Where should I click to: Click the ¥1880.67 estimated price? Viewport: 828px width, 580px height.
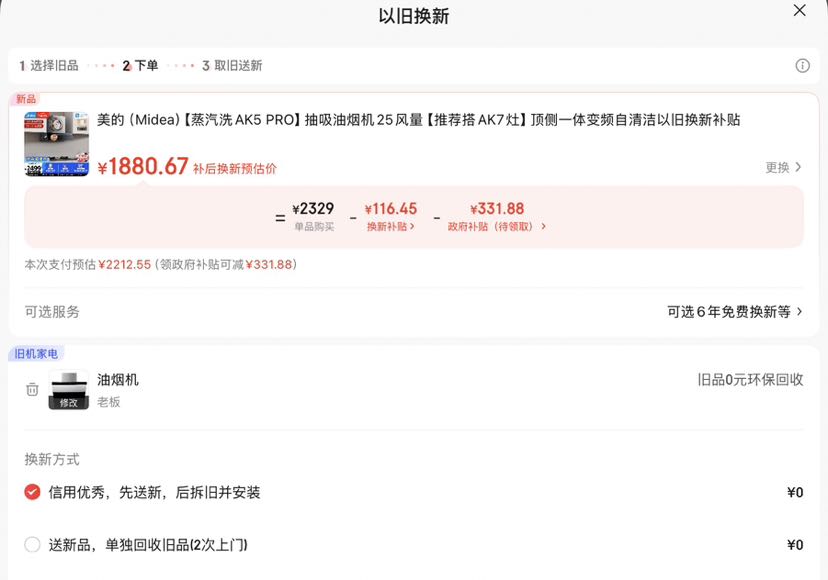pos(143,166)
